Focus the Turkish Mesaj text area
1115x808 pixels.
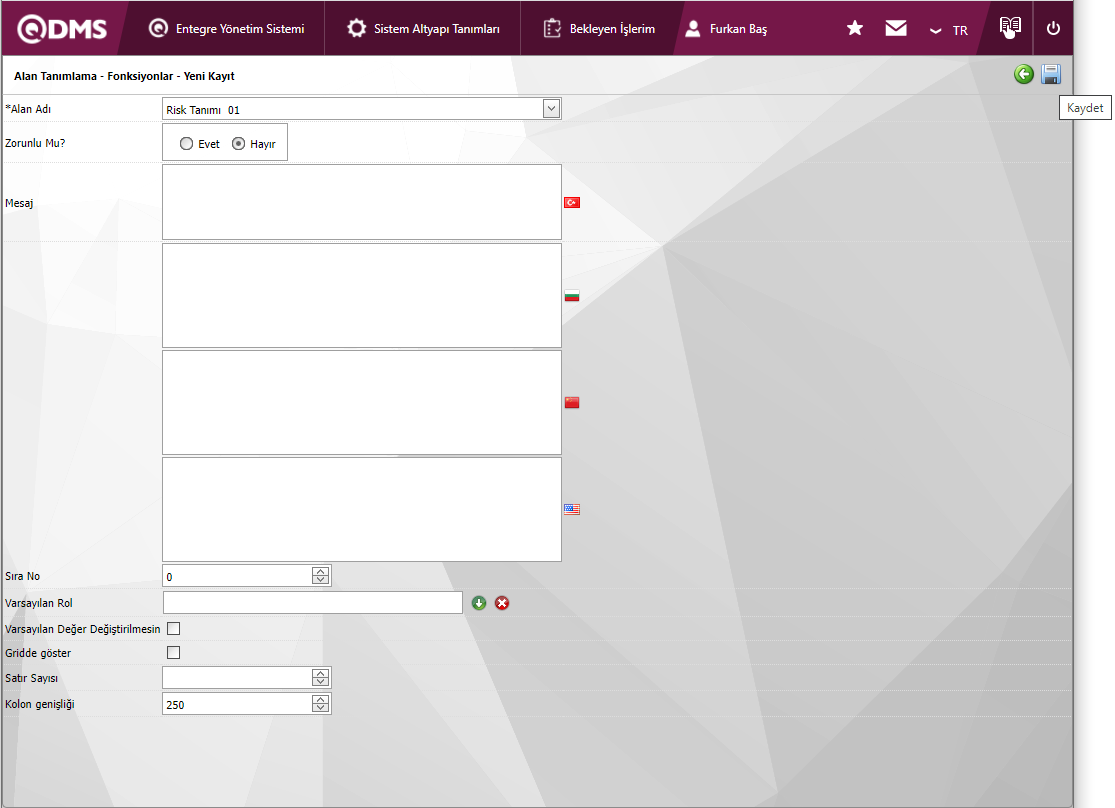362,202
